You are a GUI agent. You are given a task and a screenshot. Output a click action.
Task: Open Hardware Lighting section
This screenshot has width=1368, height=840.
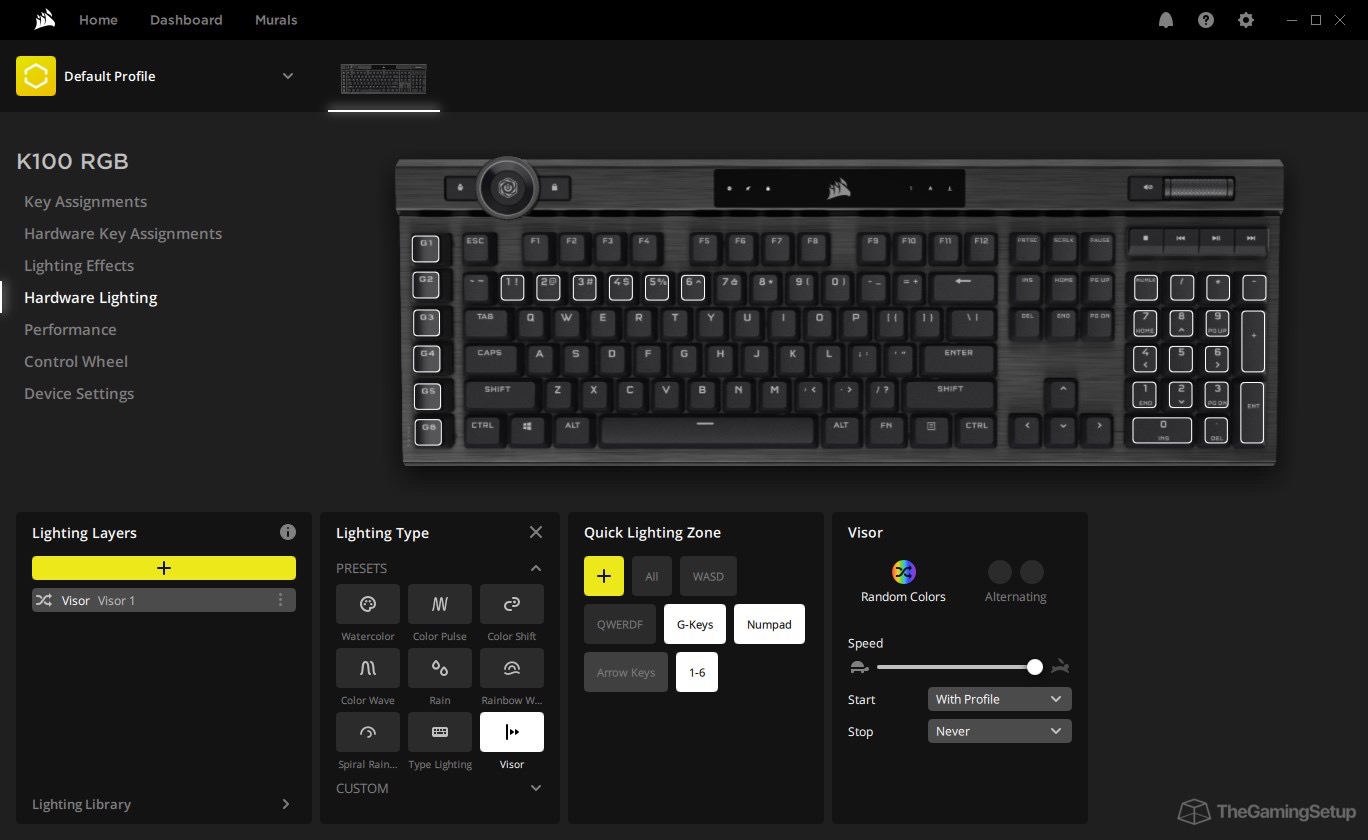tap(91, 297)
